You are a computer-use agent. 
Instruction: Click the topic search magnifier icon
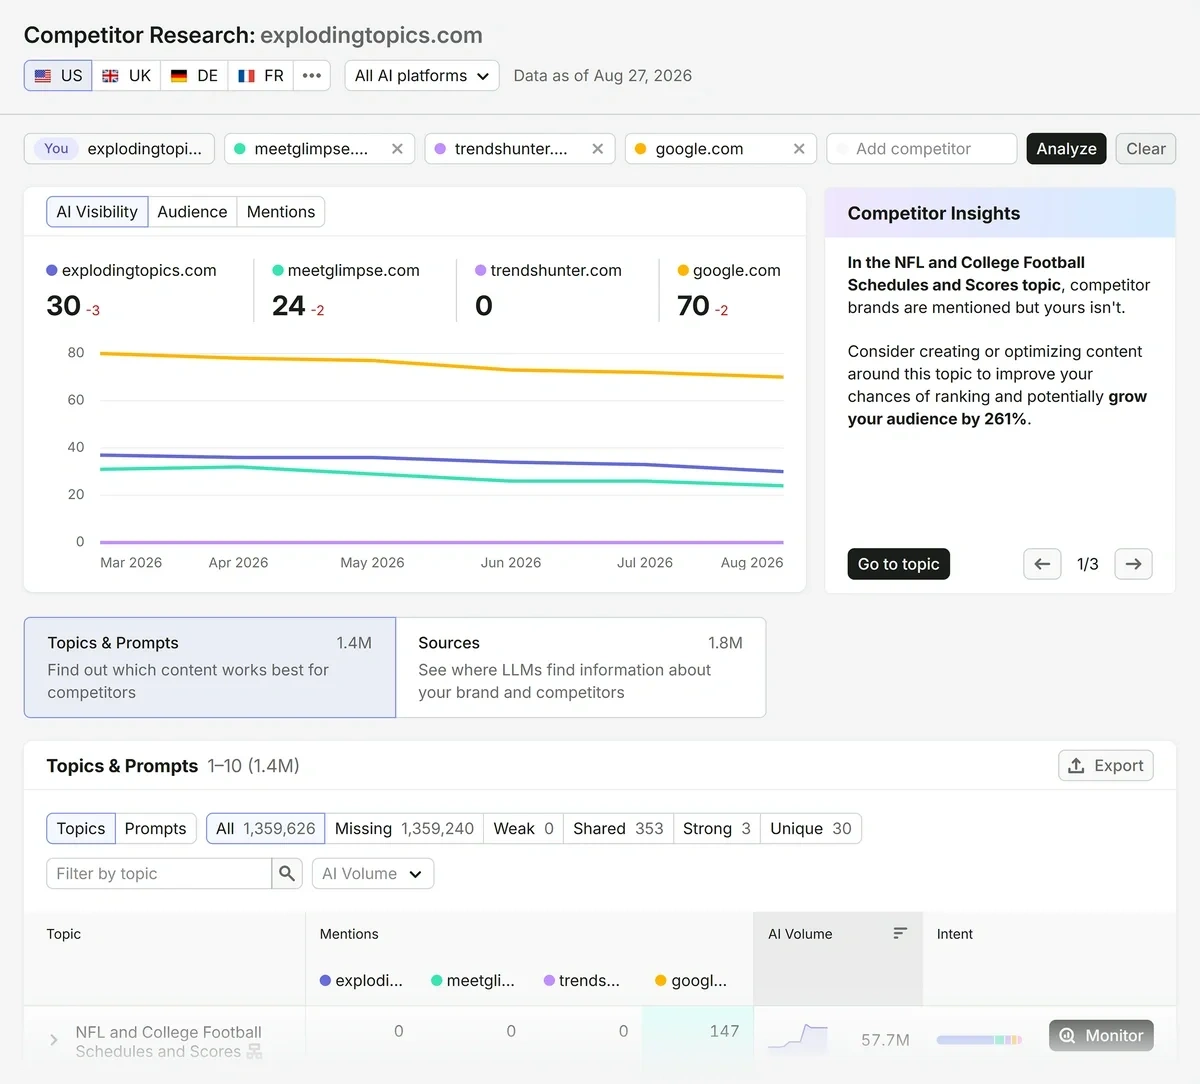[x=287, y=874]
